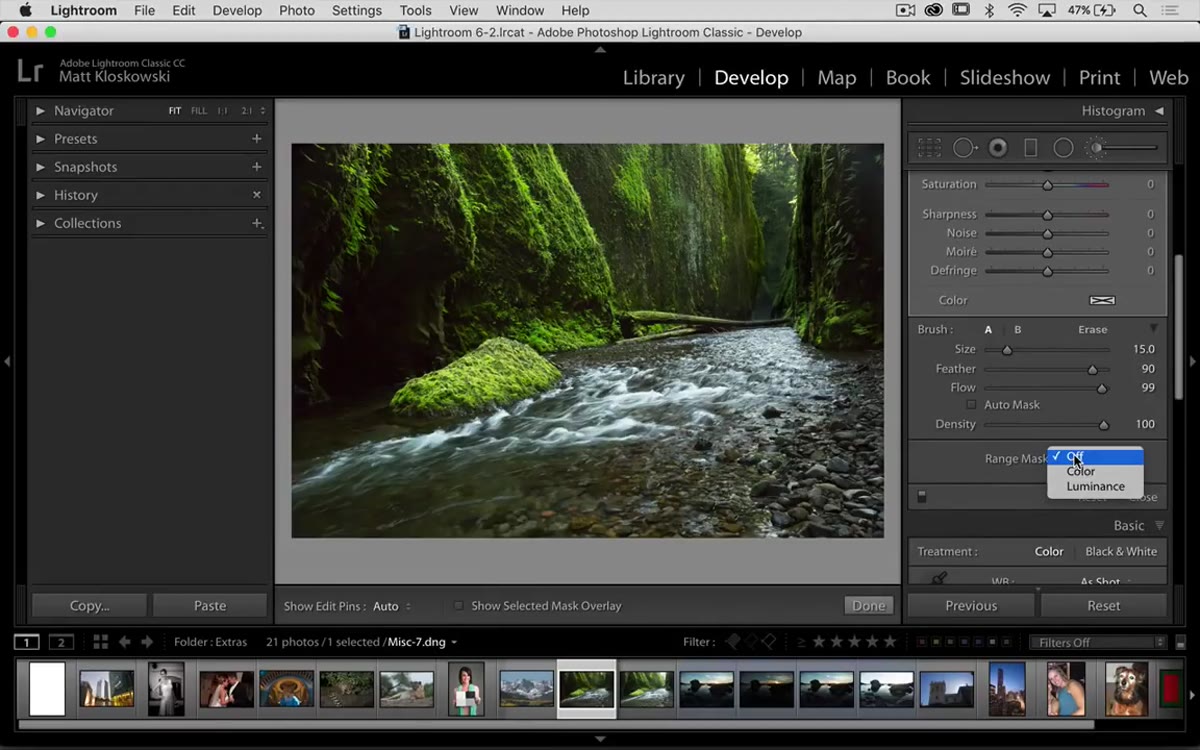Select main window display button 1

pos(27,642)
